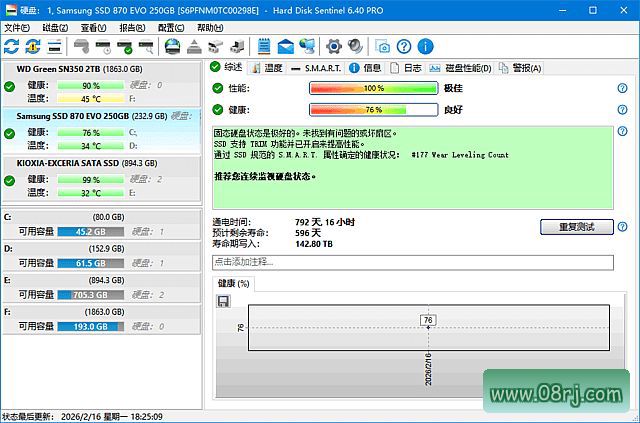
Task: Click the blue report notepad toolbar icon
Action: pyautogui.click(x=265, y=47)
